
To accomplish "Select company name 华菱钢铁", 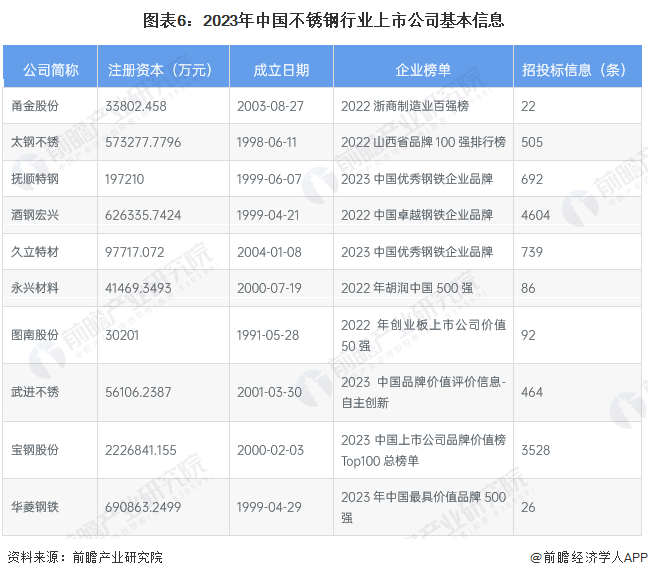I will tap(35, 507).
